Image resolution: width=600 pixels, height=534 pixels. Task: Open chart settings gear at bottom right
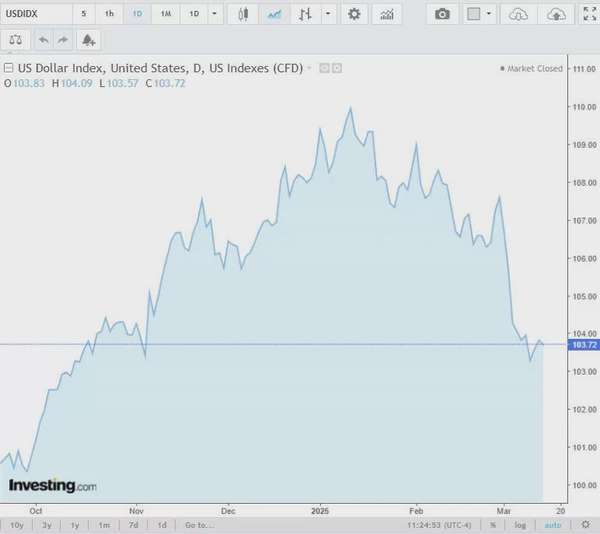coord(585,524)
